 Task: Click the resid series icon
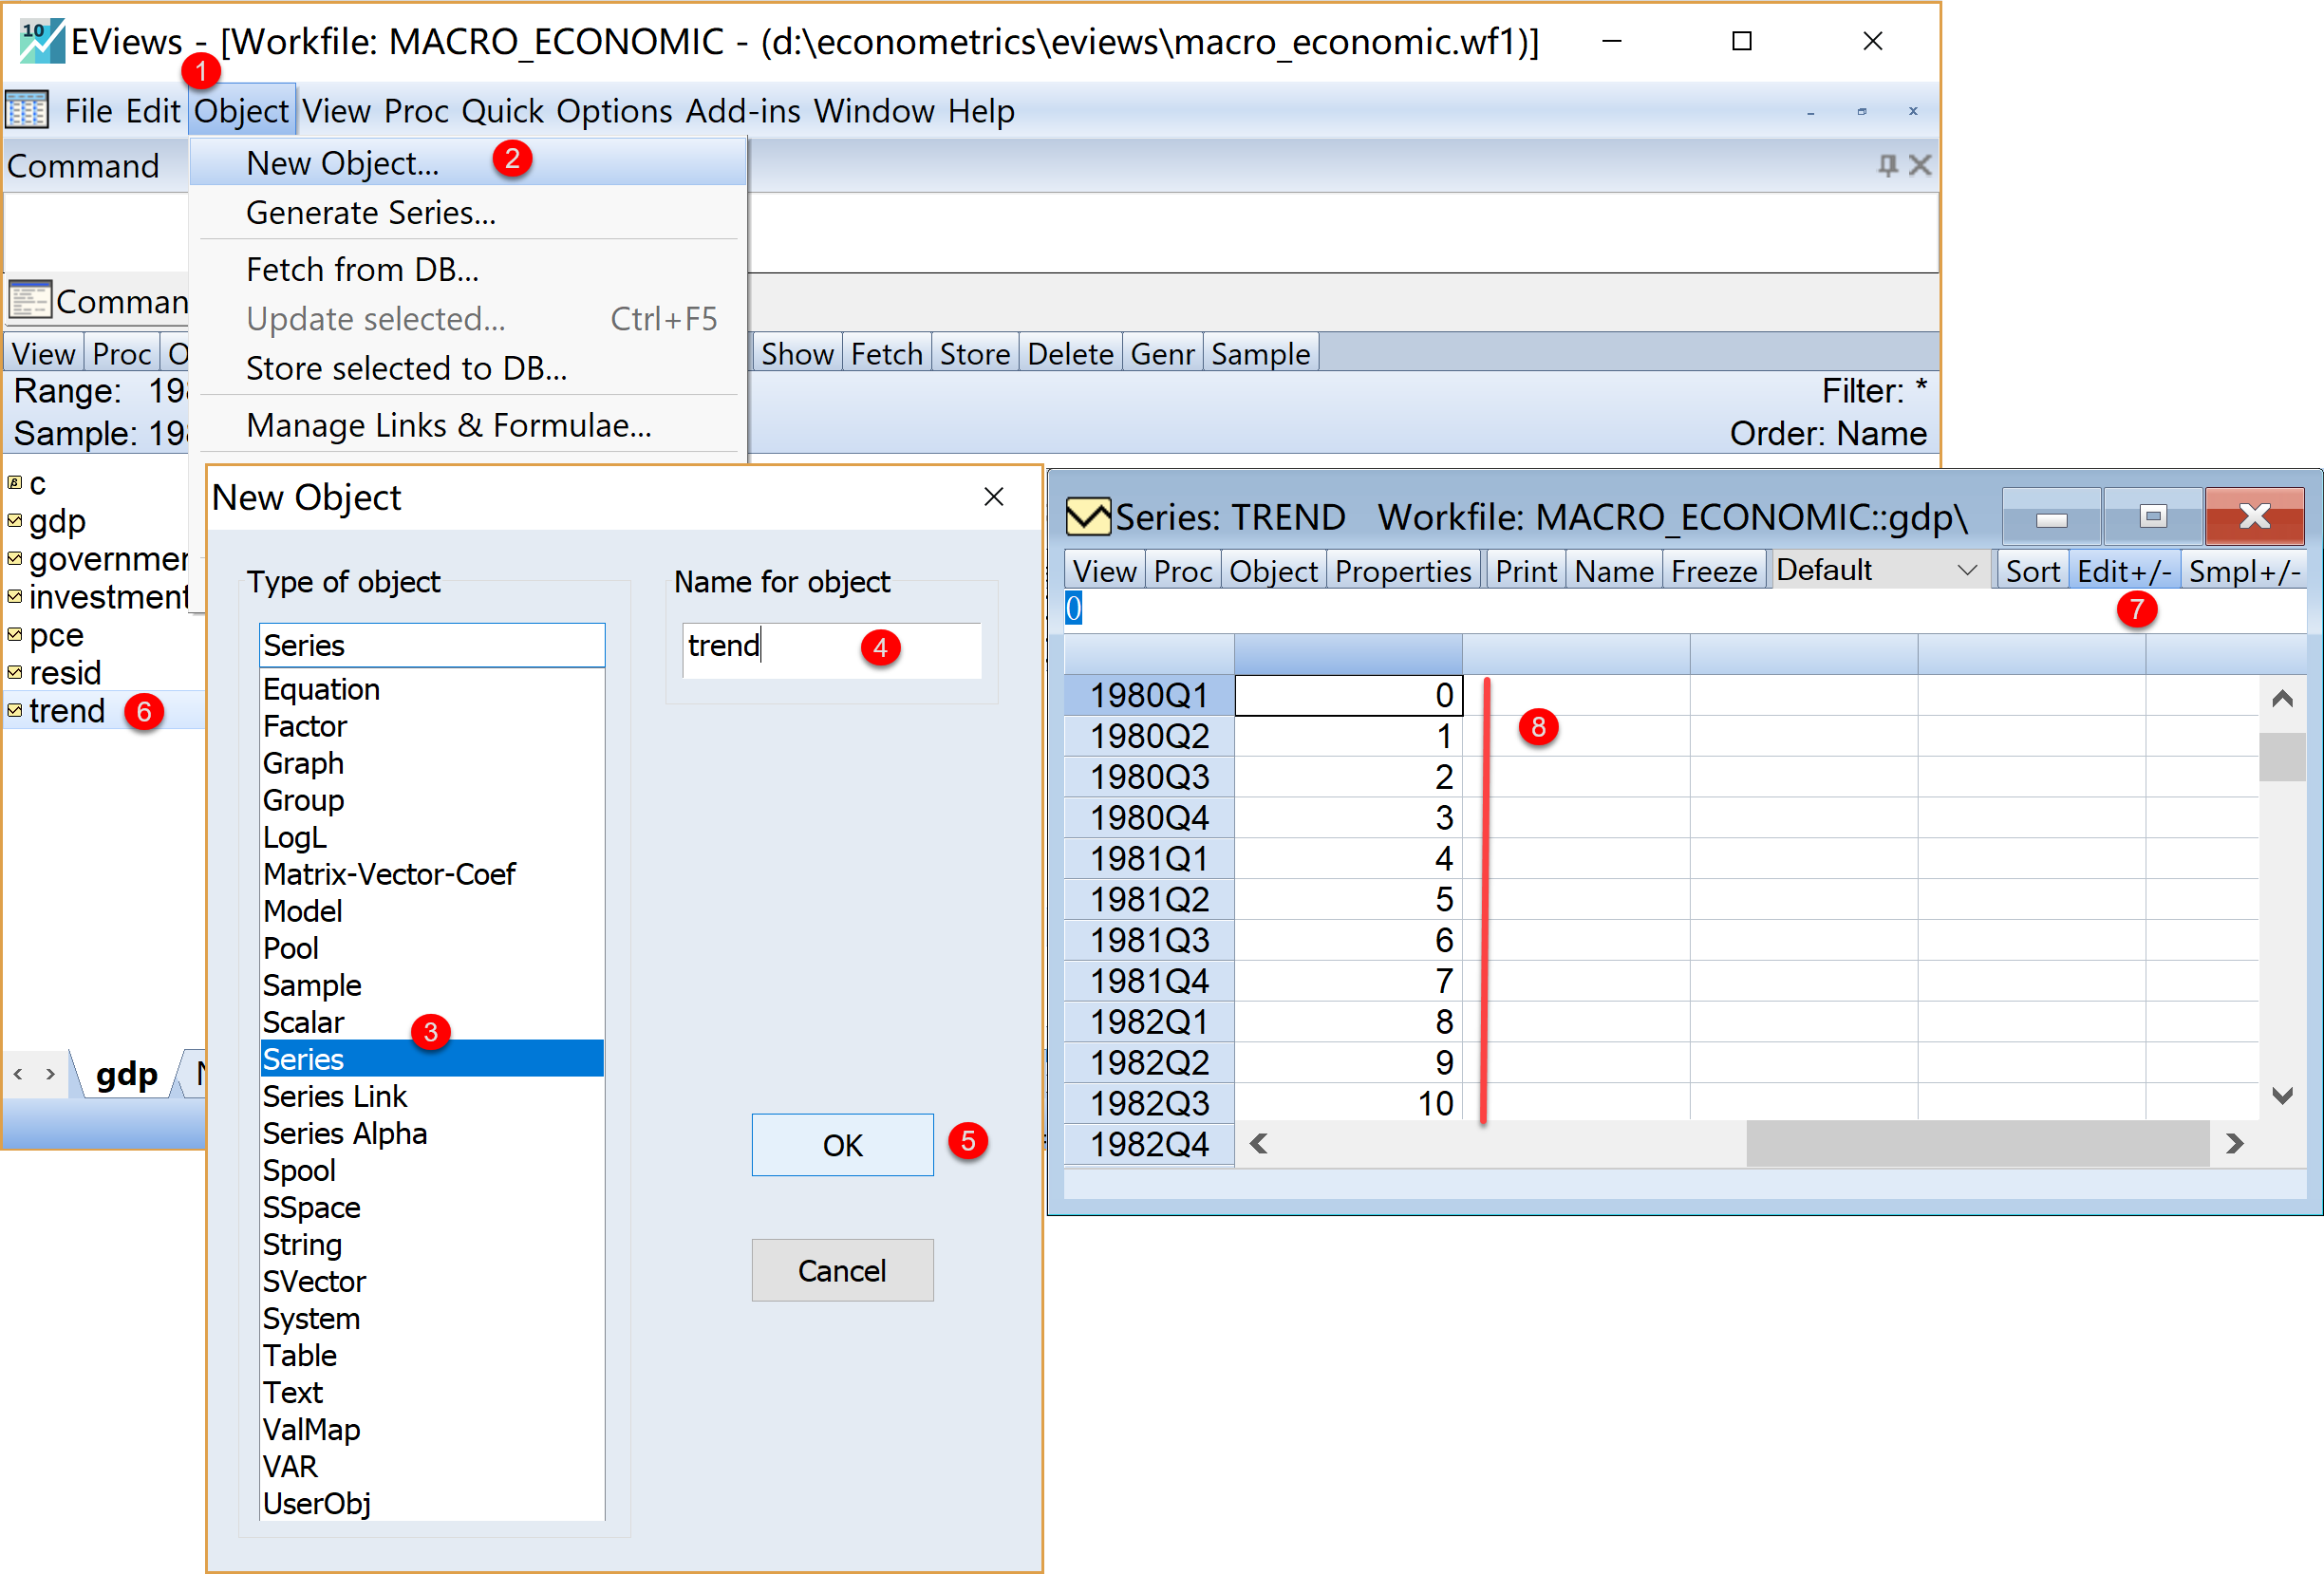(x=15, y=673)
